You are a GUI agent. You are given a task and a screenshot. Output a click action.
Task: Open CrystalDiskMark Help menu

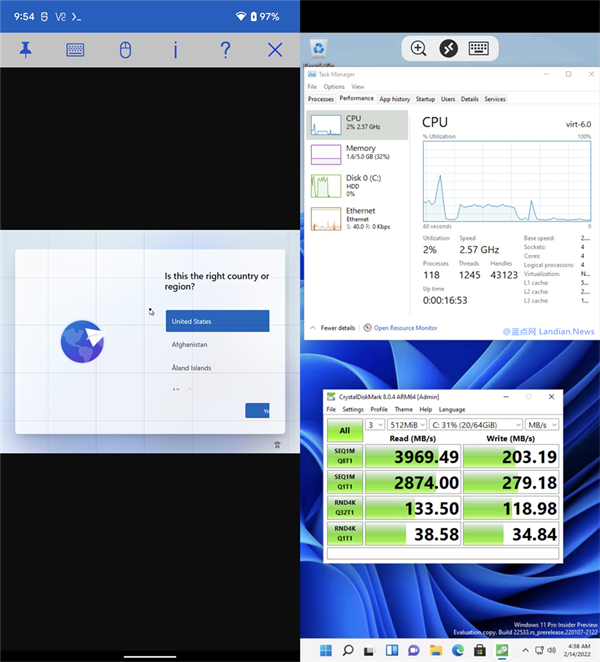tap(425, 410)
